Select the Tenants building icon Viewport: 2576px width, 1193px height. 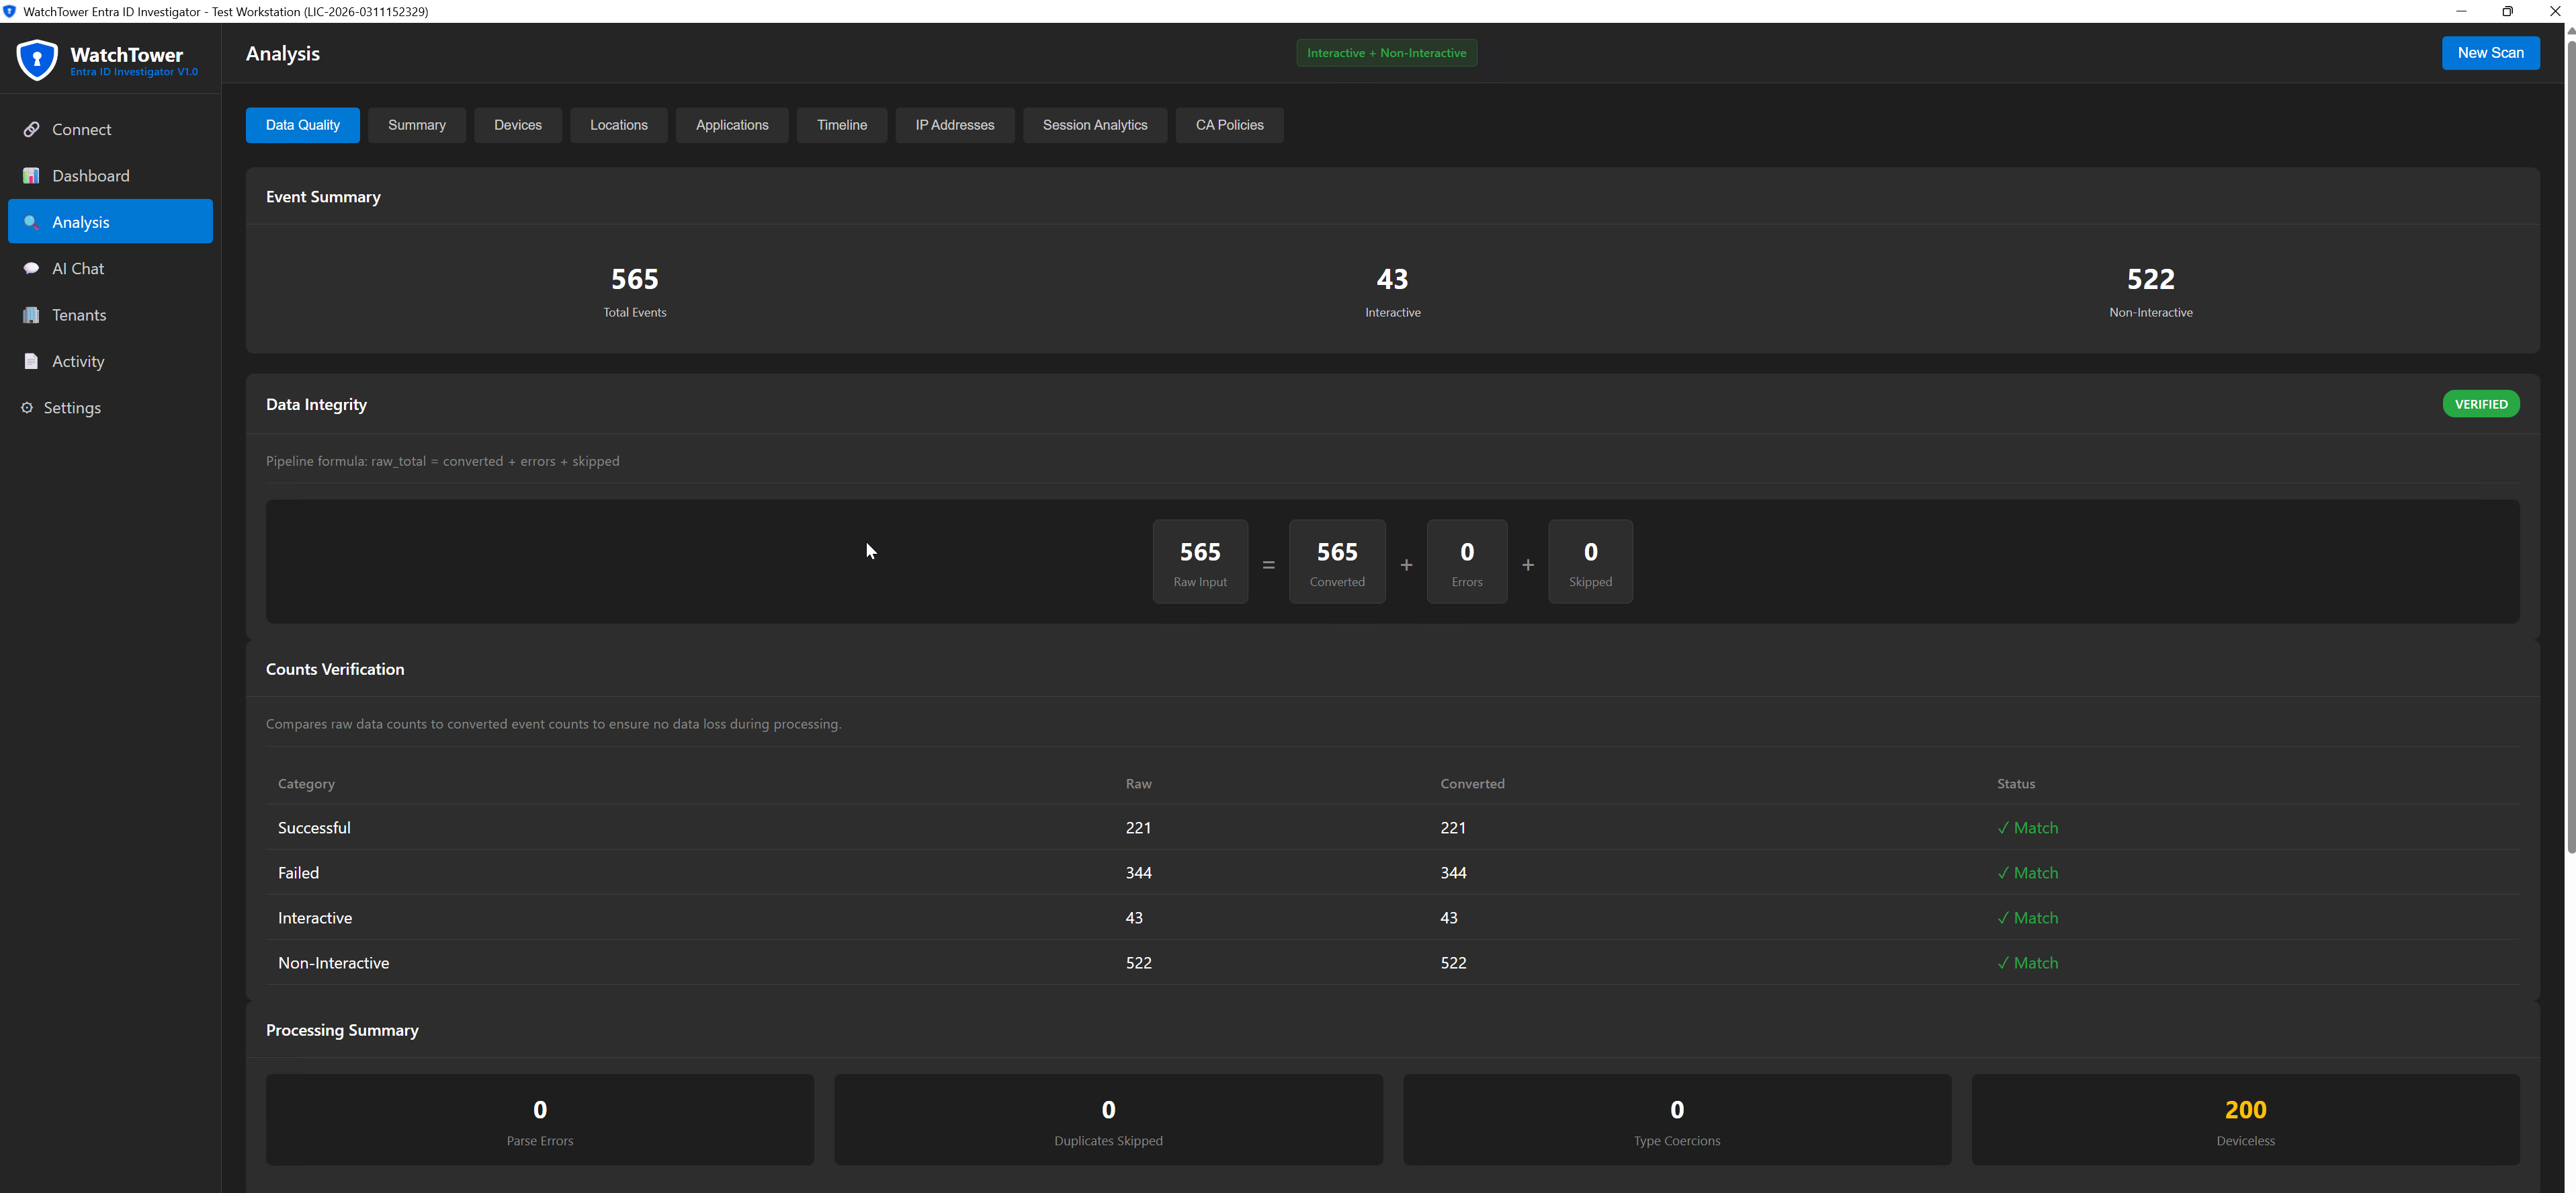(x=31, y=314)
